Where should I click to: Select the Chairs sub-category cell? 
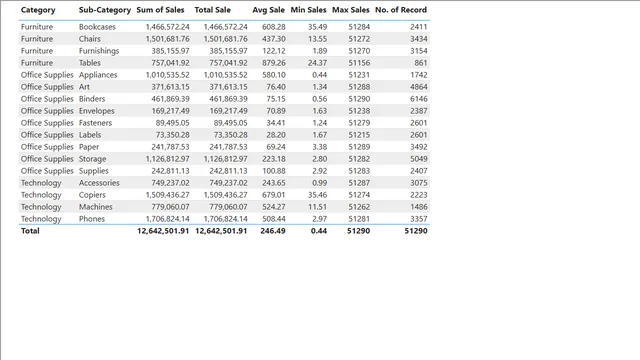tap(89, 39)
